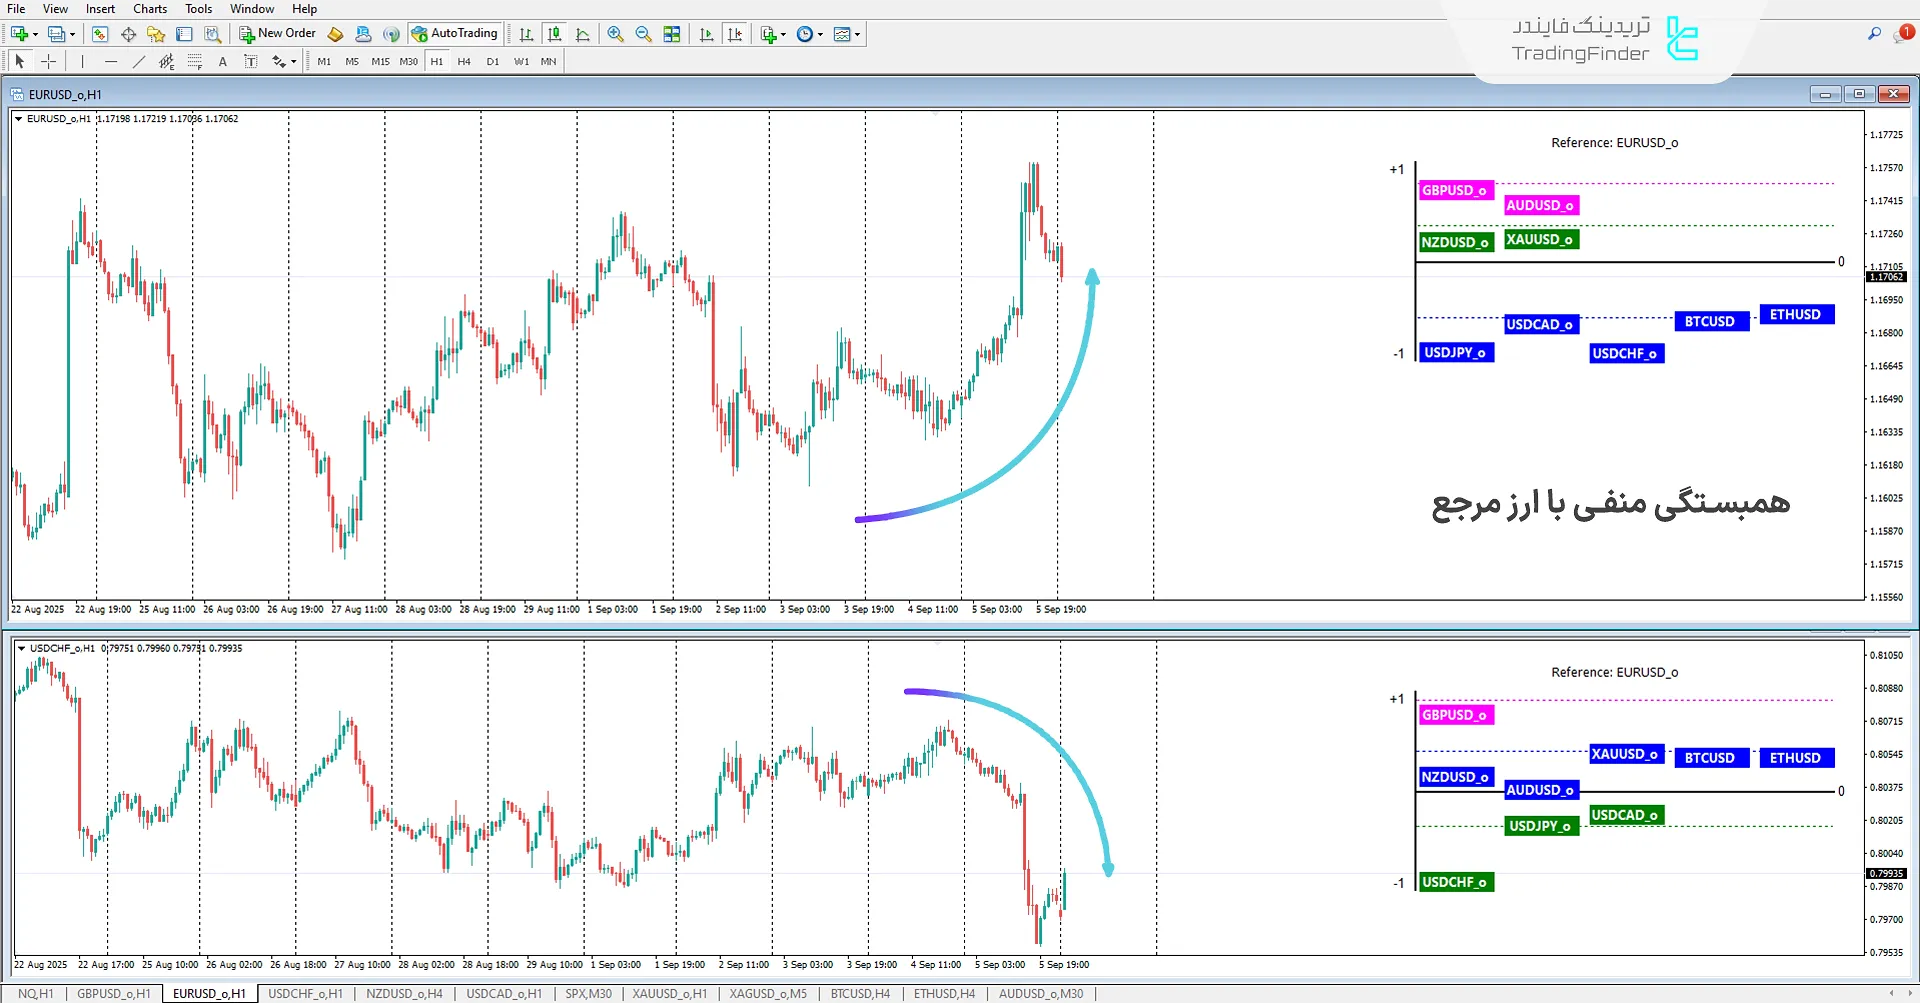Switch to the USDCHF_o,H1 chart tab
The width and height of the screenshot is (1920, 1003).
tap(305, 994)
